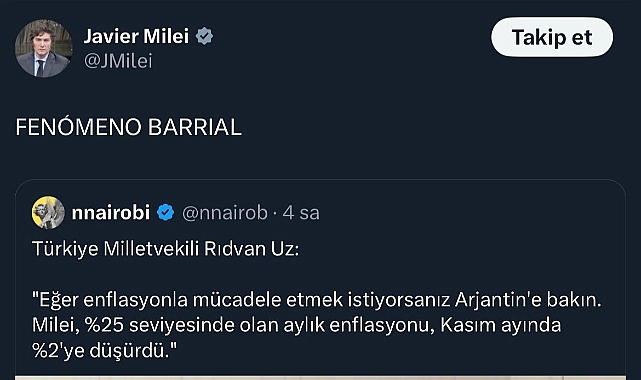Open the nnairobi yellow avatar image

point(48,212)
